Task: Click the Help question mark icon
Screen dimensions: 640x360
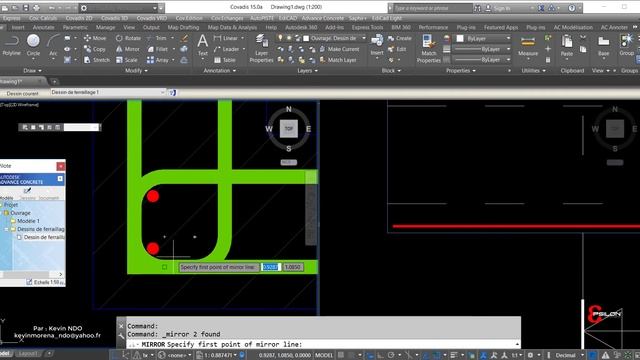Action: tap(572, 8)
